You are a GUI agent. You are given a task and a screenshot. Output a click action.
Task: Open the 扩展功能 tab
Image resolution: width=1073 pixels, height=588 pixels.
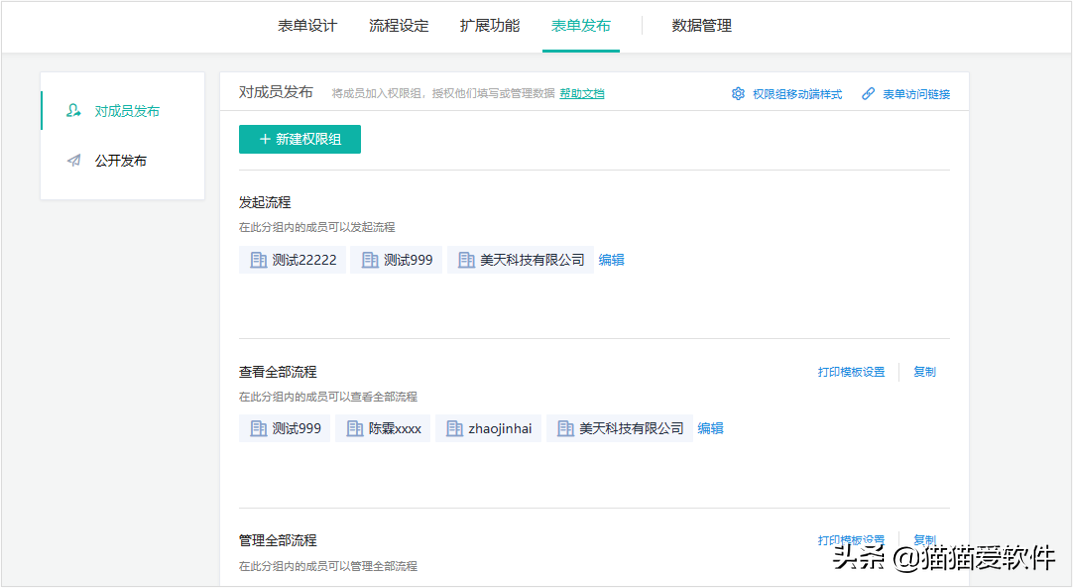(x=490, y=26)
